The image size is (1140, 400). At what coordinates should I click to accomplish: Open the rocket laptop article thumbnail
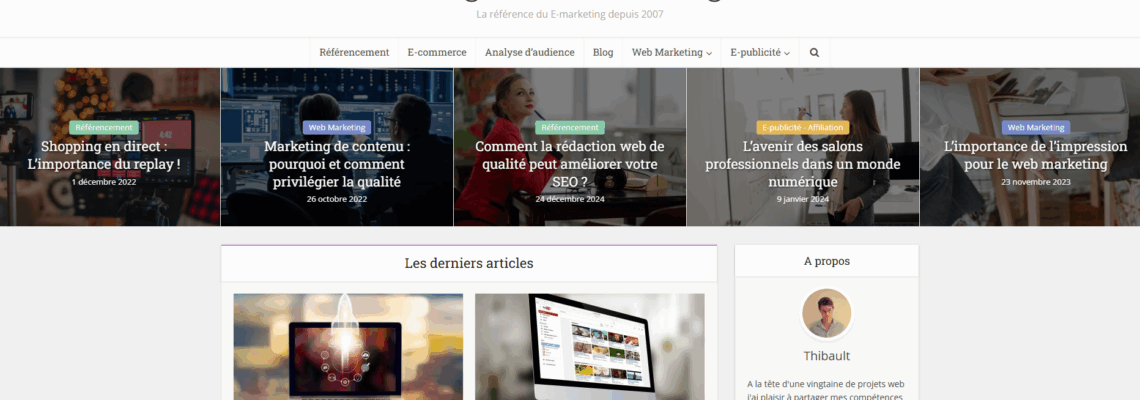348,346
